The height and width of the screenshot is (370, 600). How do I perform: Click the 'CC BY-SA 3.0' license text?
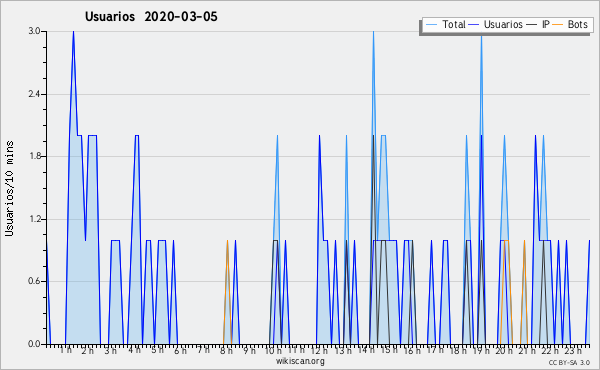pos(569,362)
